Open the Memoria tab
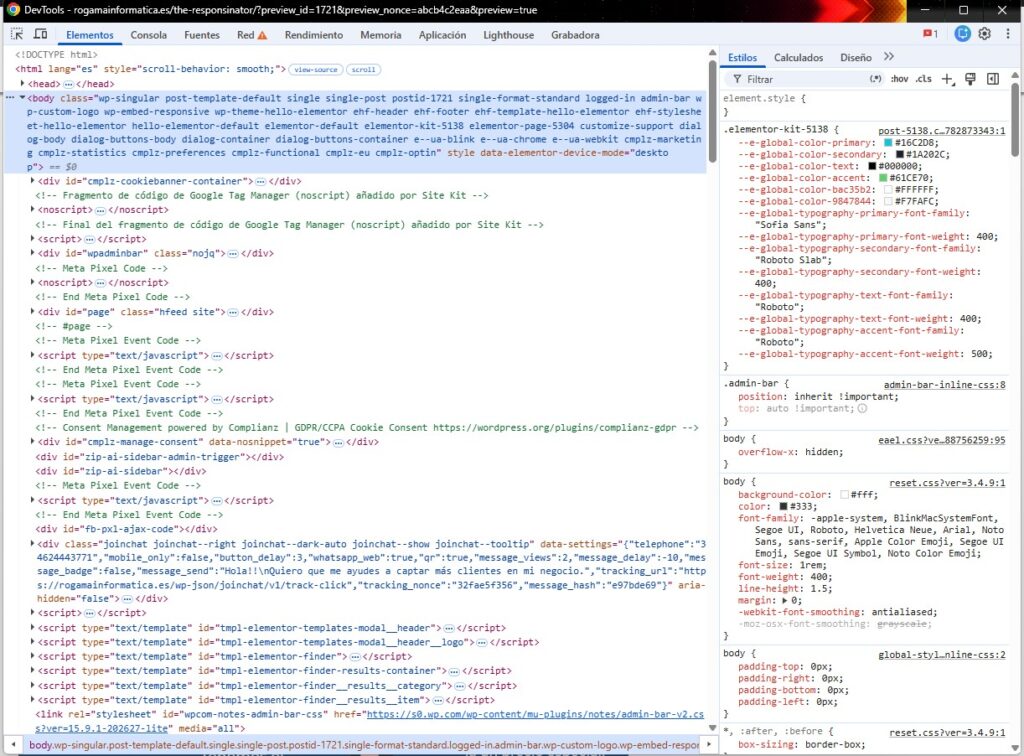 (381, 35)
